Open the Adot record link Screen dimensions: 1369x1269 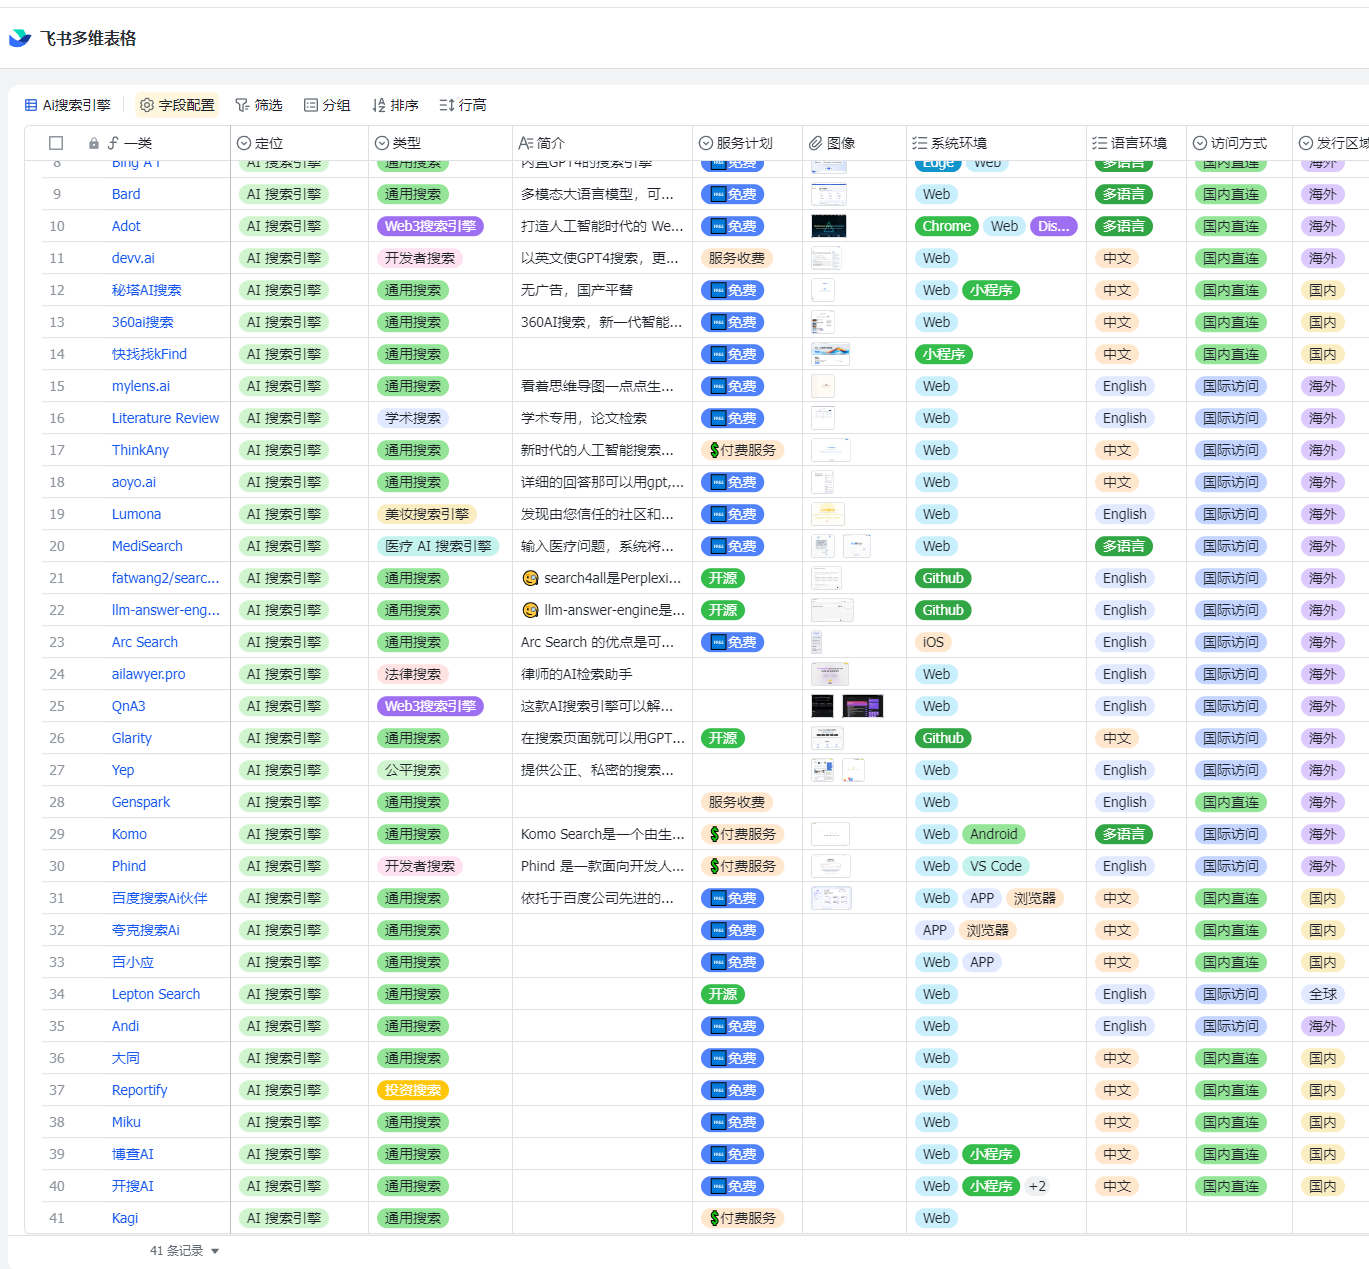[126, 226]
